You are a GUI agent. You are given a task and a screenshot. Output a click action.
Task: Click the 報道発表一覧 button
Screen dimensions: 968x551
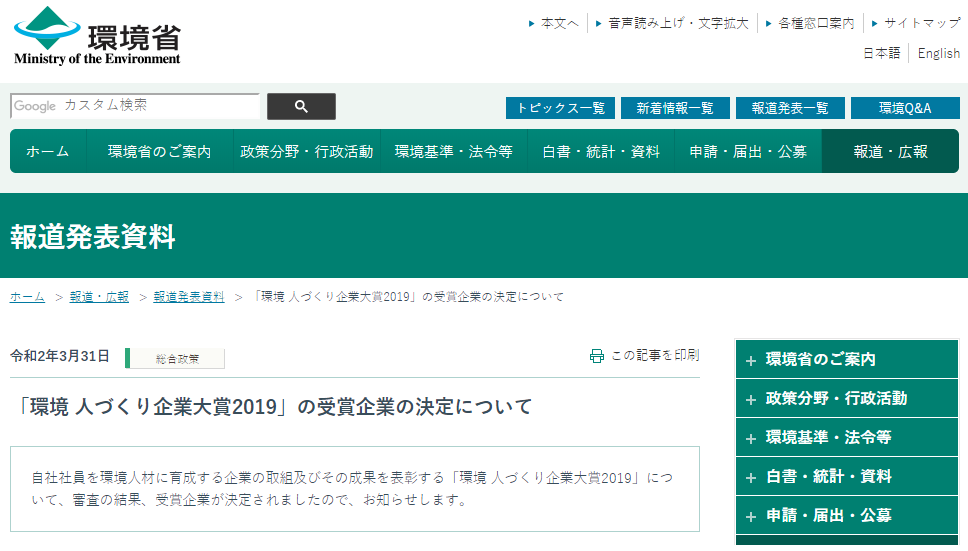[x=790, y=108]
